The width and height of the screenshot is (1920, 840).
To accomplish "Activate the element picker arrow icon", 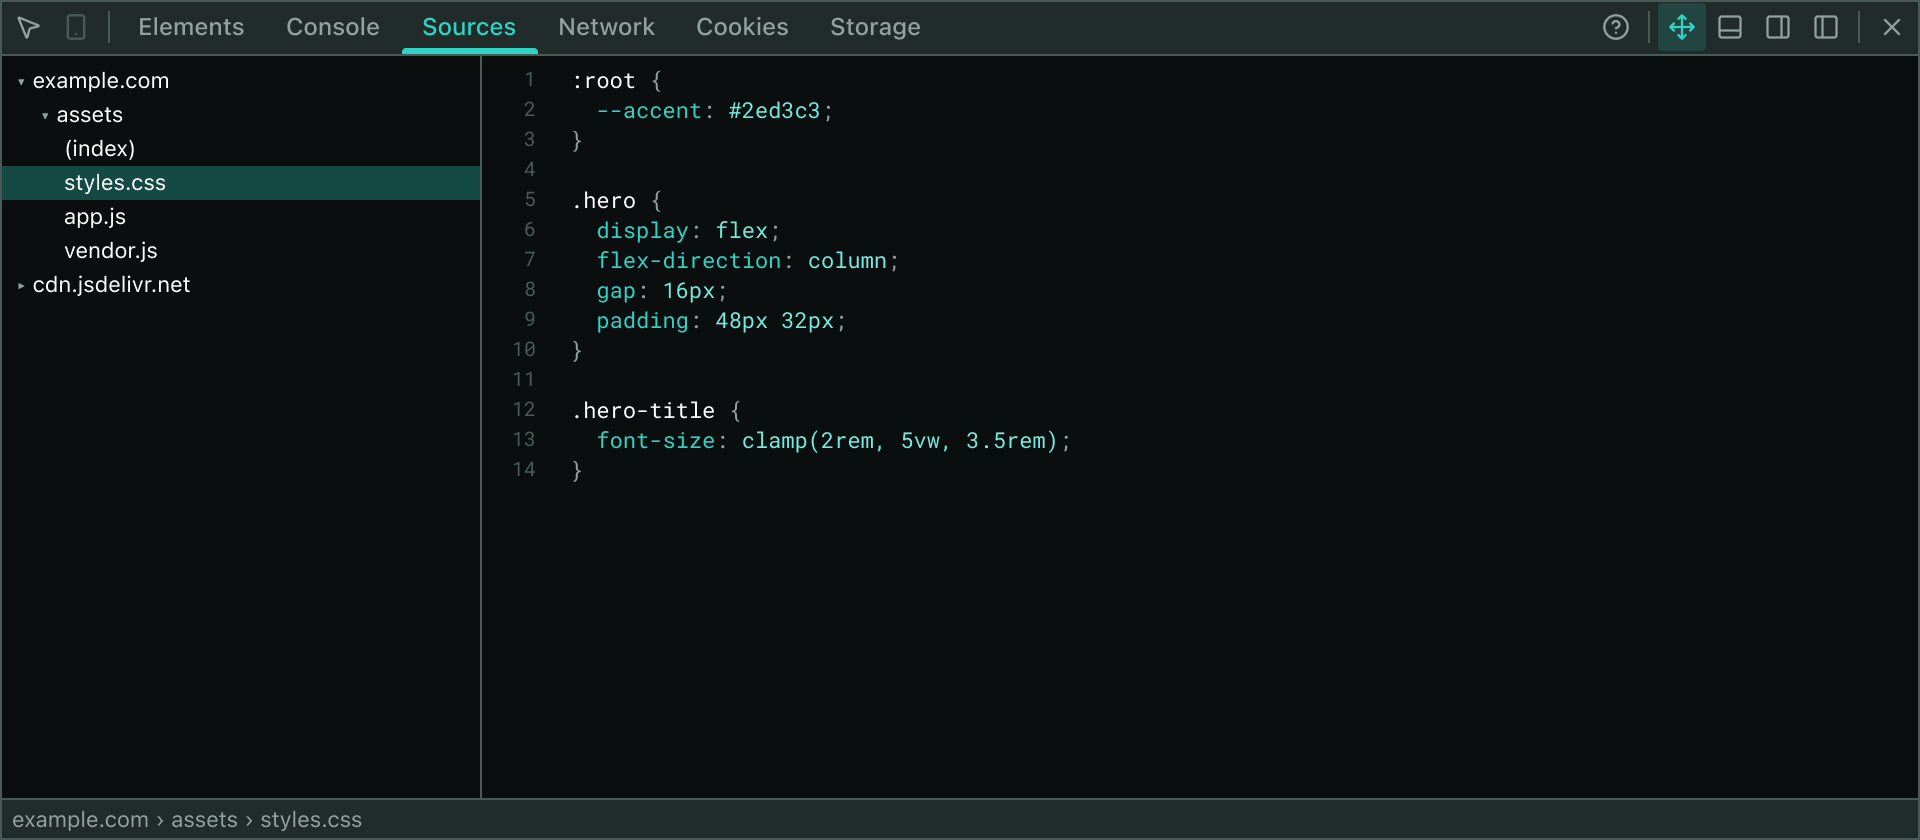I will (x=28, y=27).
